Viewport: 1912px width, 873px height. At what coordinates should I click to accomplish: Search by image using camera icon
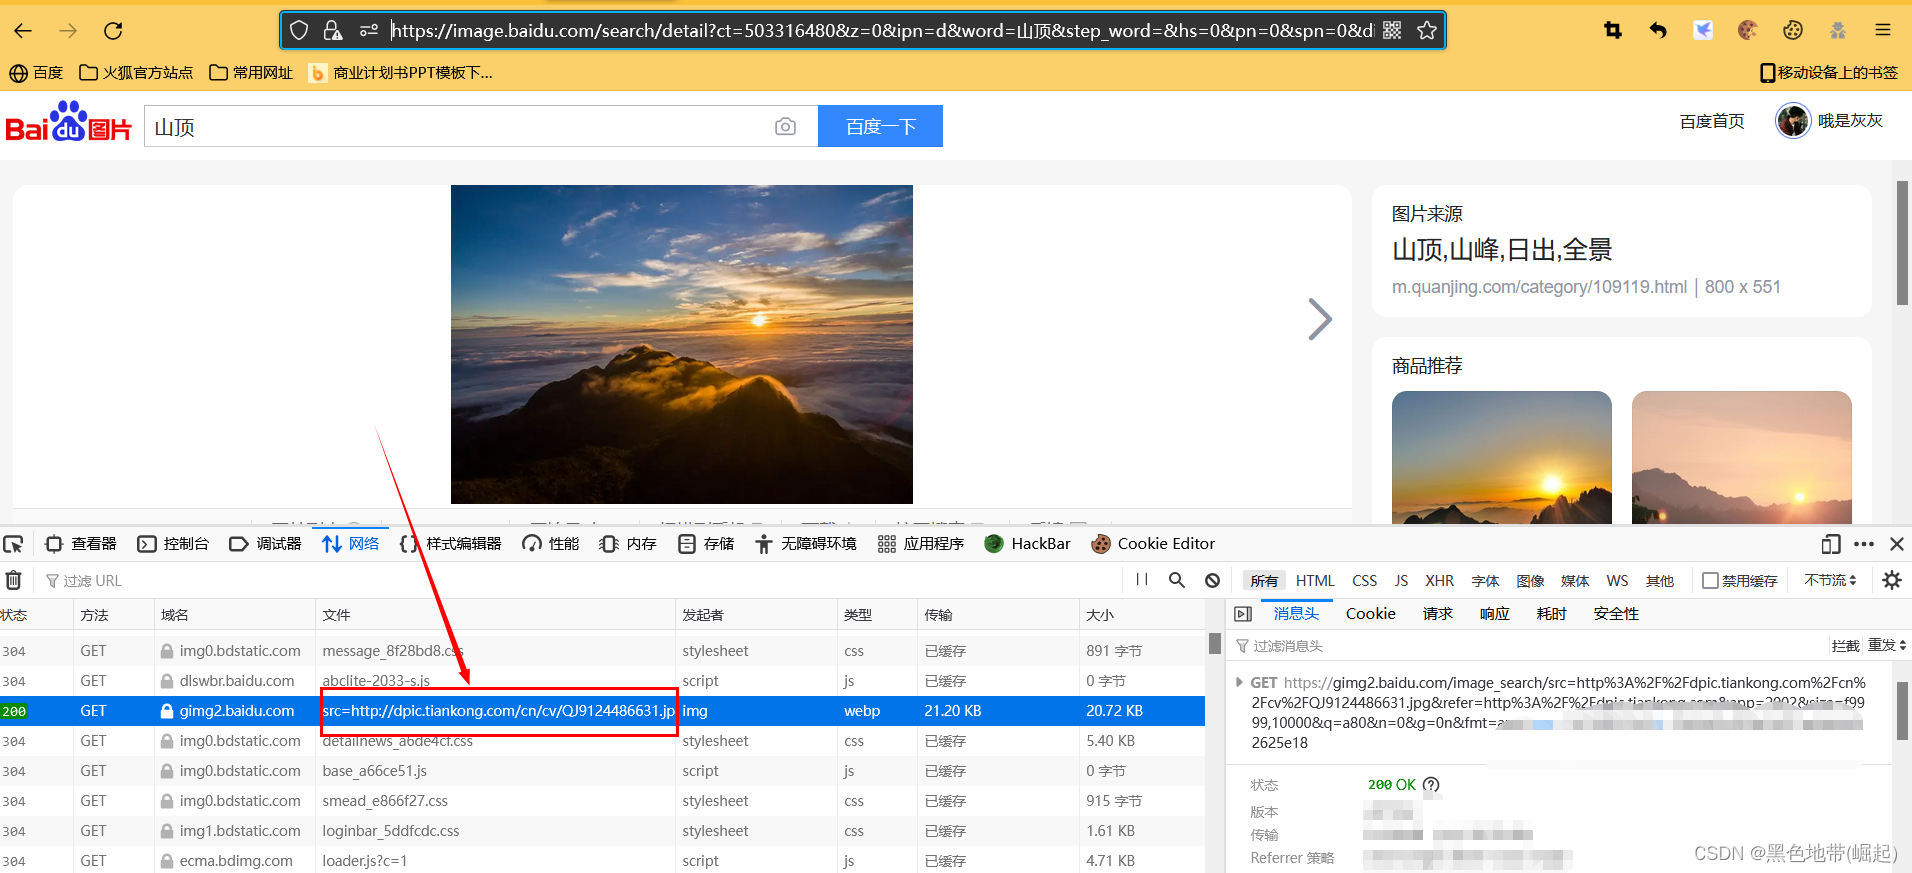pos(785,126)
